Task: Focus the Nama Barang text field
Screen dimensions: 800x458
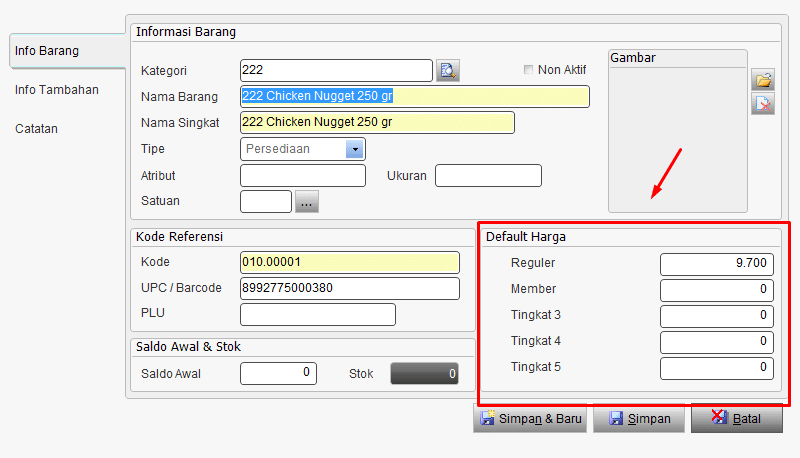Action: (x=415, y=97)
